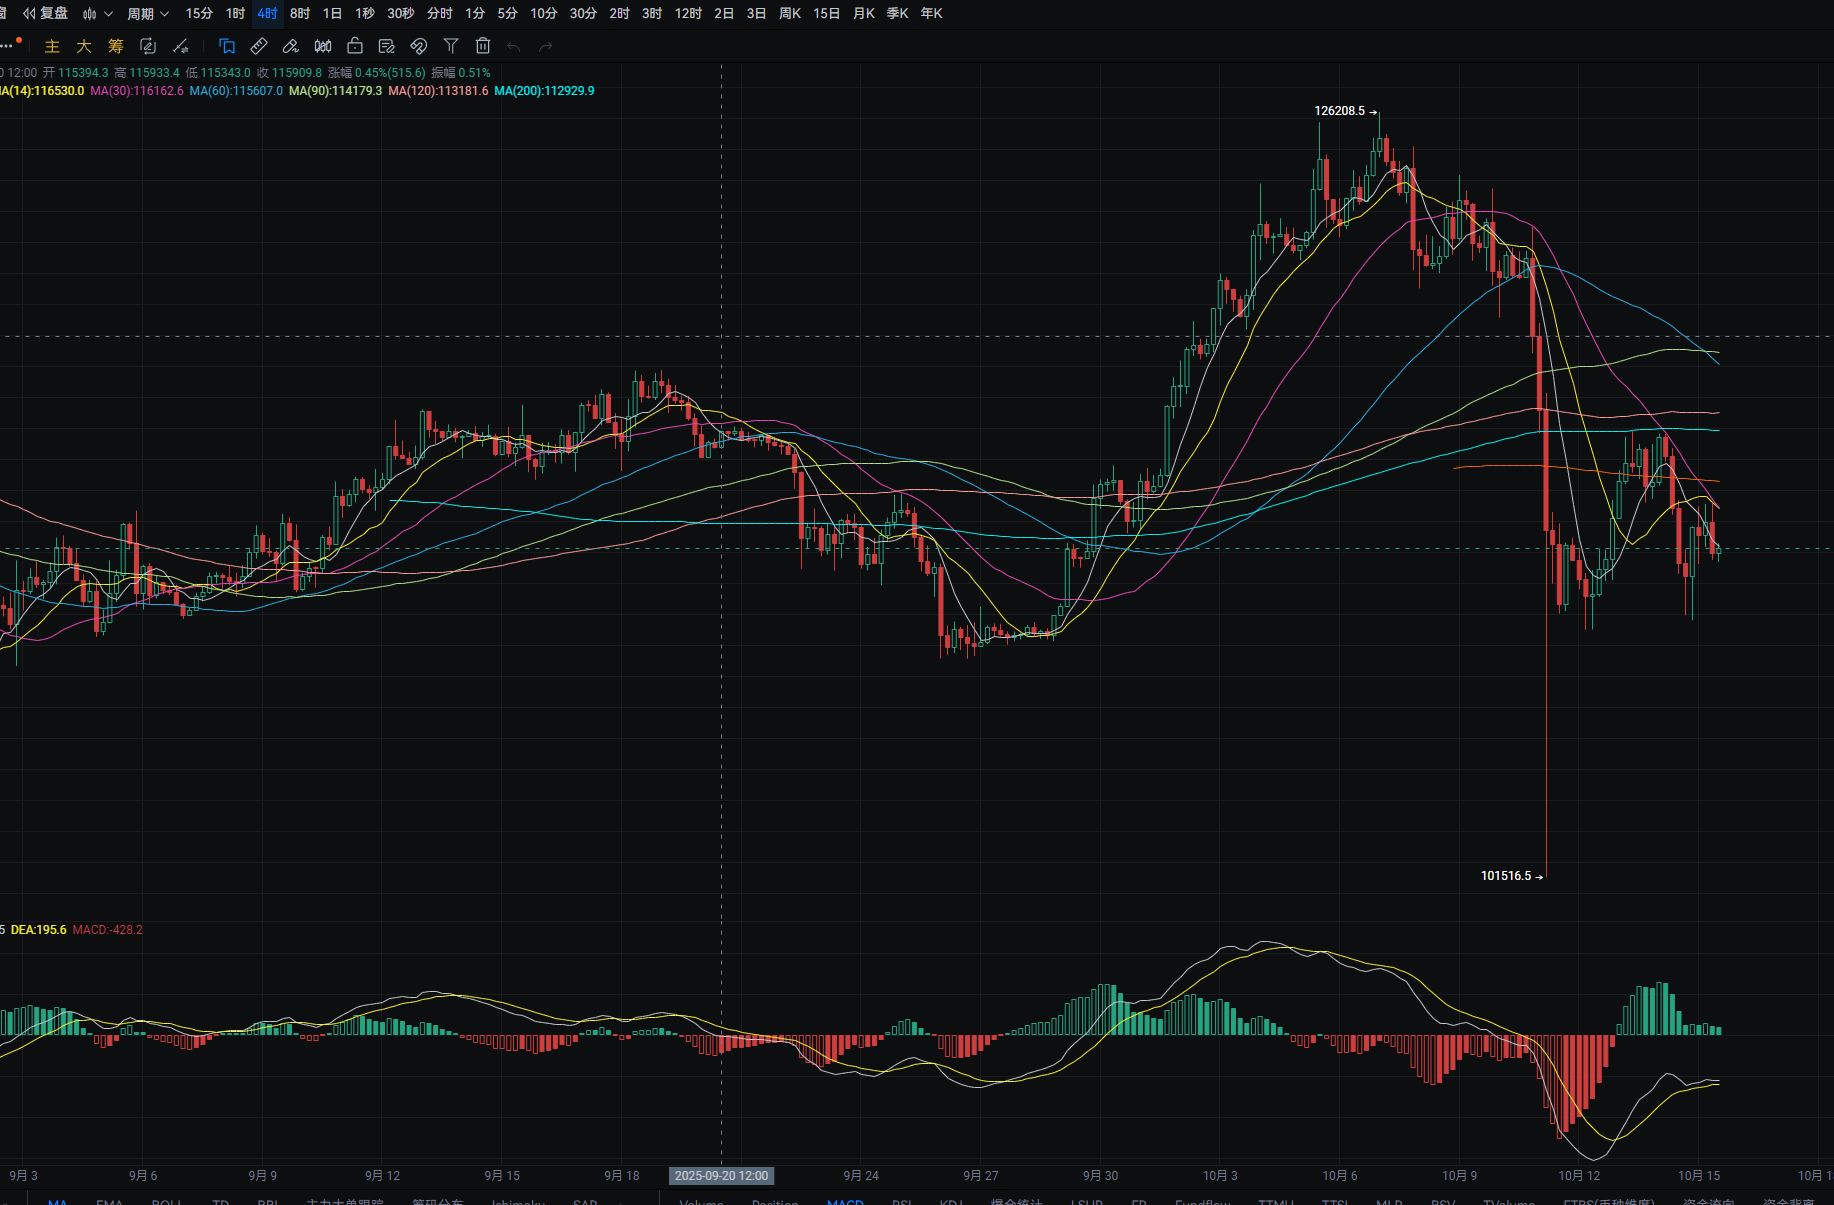
Task: Expand the chart type candlestick dropdown
Action: (x=97, y=14)
